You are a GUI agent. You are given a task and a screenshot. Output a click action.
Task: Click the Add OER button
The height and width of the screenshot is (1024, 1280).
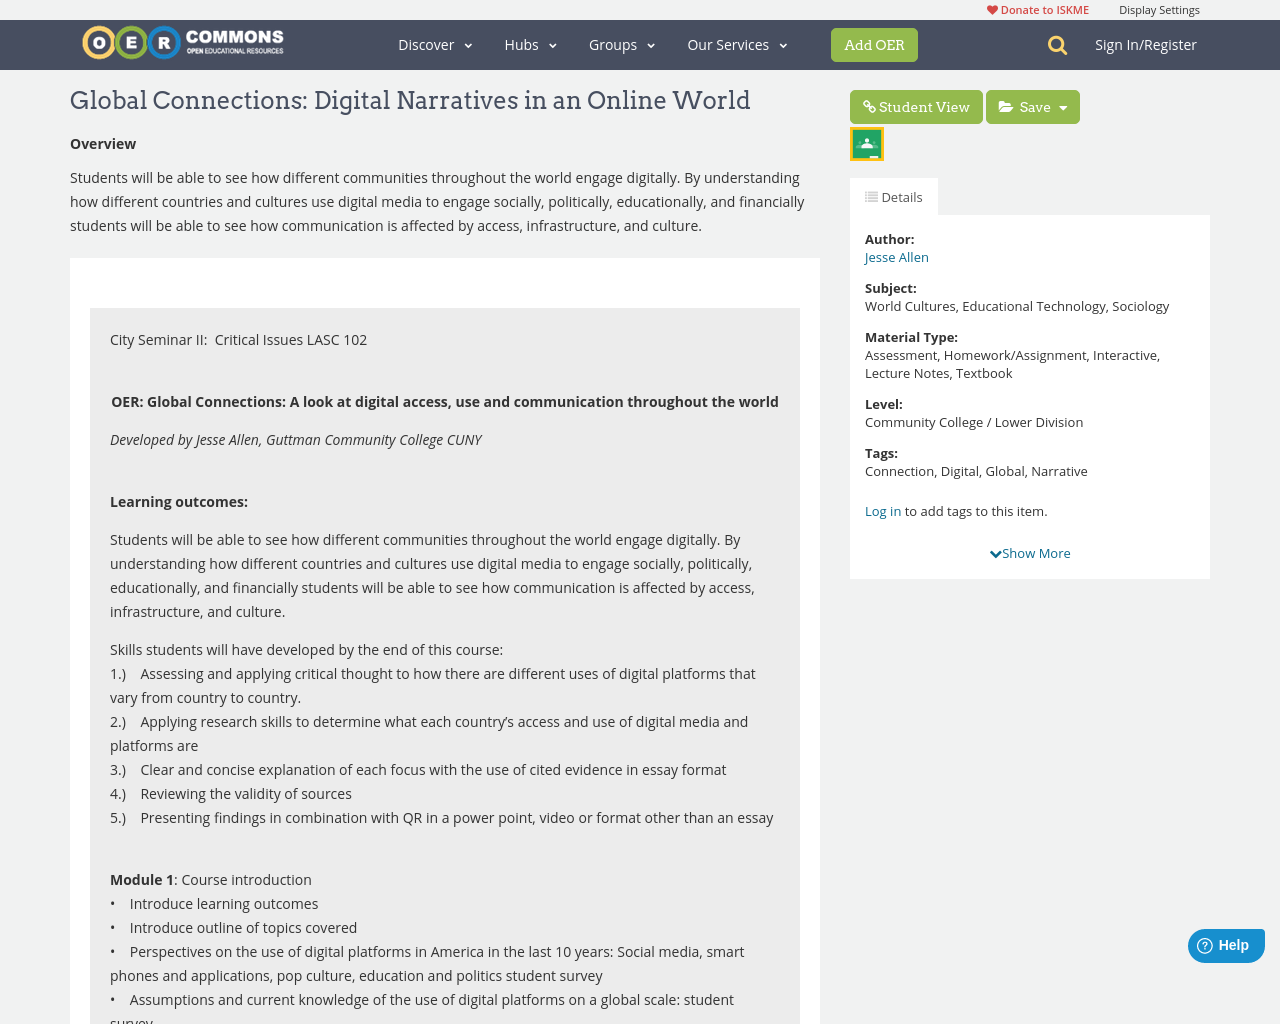[874, 44]
